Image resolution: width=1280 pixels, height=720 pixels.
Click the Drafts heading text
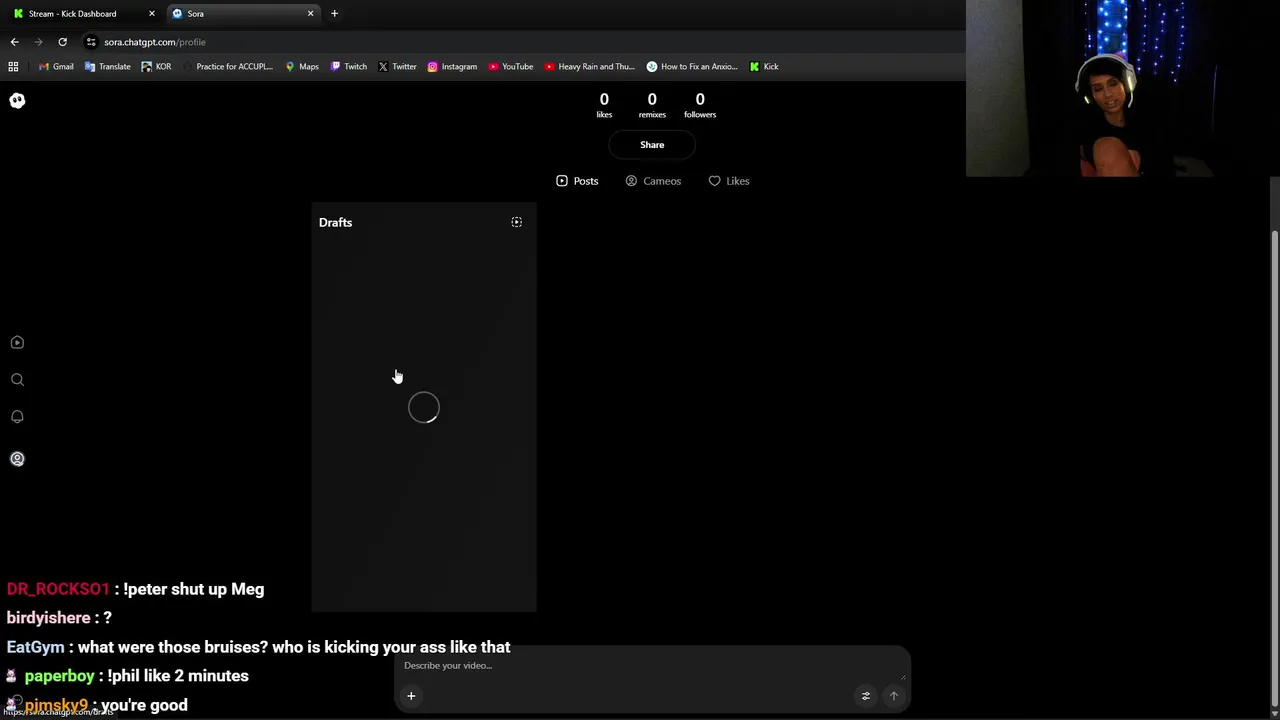tap(335, 222)
